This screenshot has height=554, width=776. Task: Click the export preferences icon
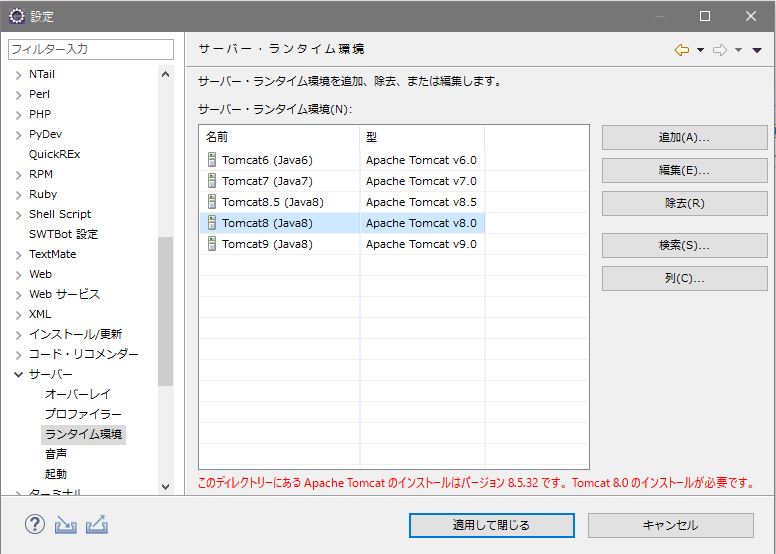pyautogui.click(x=97, y=525)
